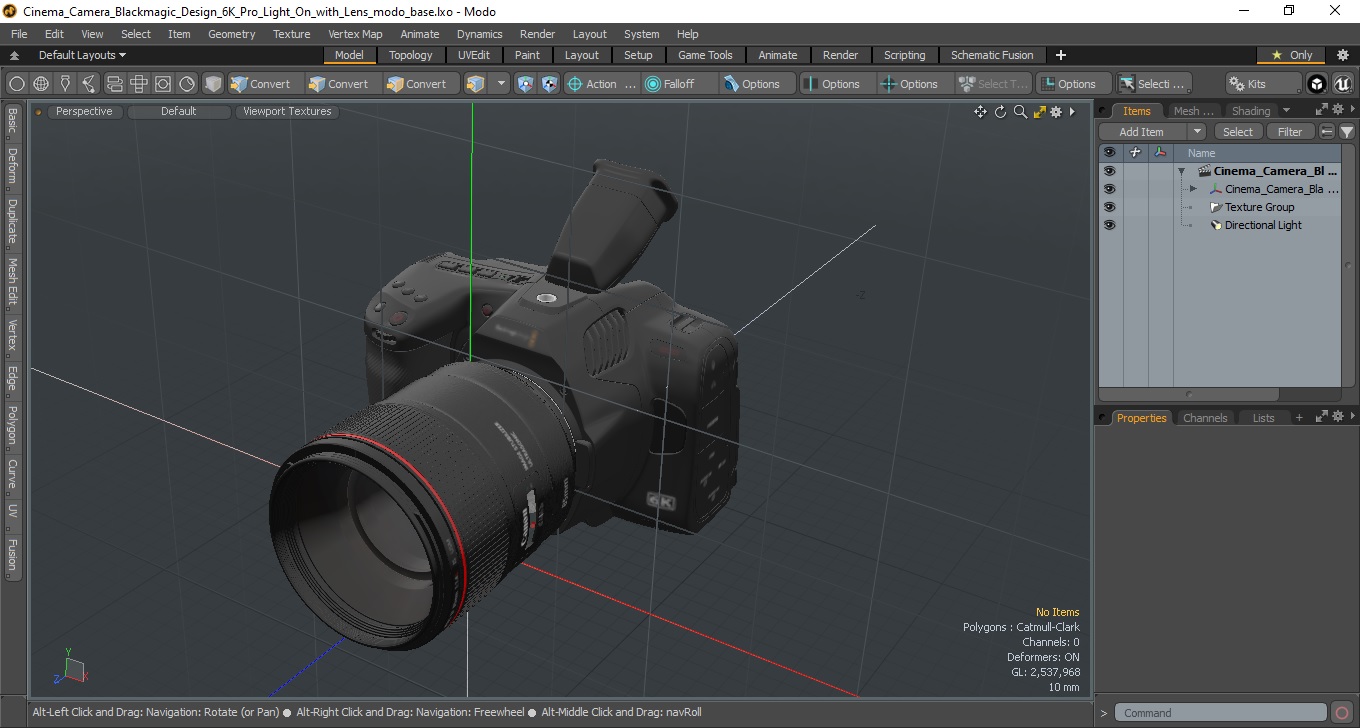Click the Kits button
This screenshot has width=1360, height=728.
coord(1265,84)
